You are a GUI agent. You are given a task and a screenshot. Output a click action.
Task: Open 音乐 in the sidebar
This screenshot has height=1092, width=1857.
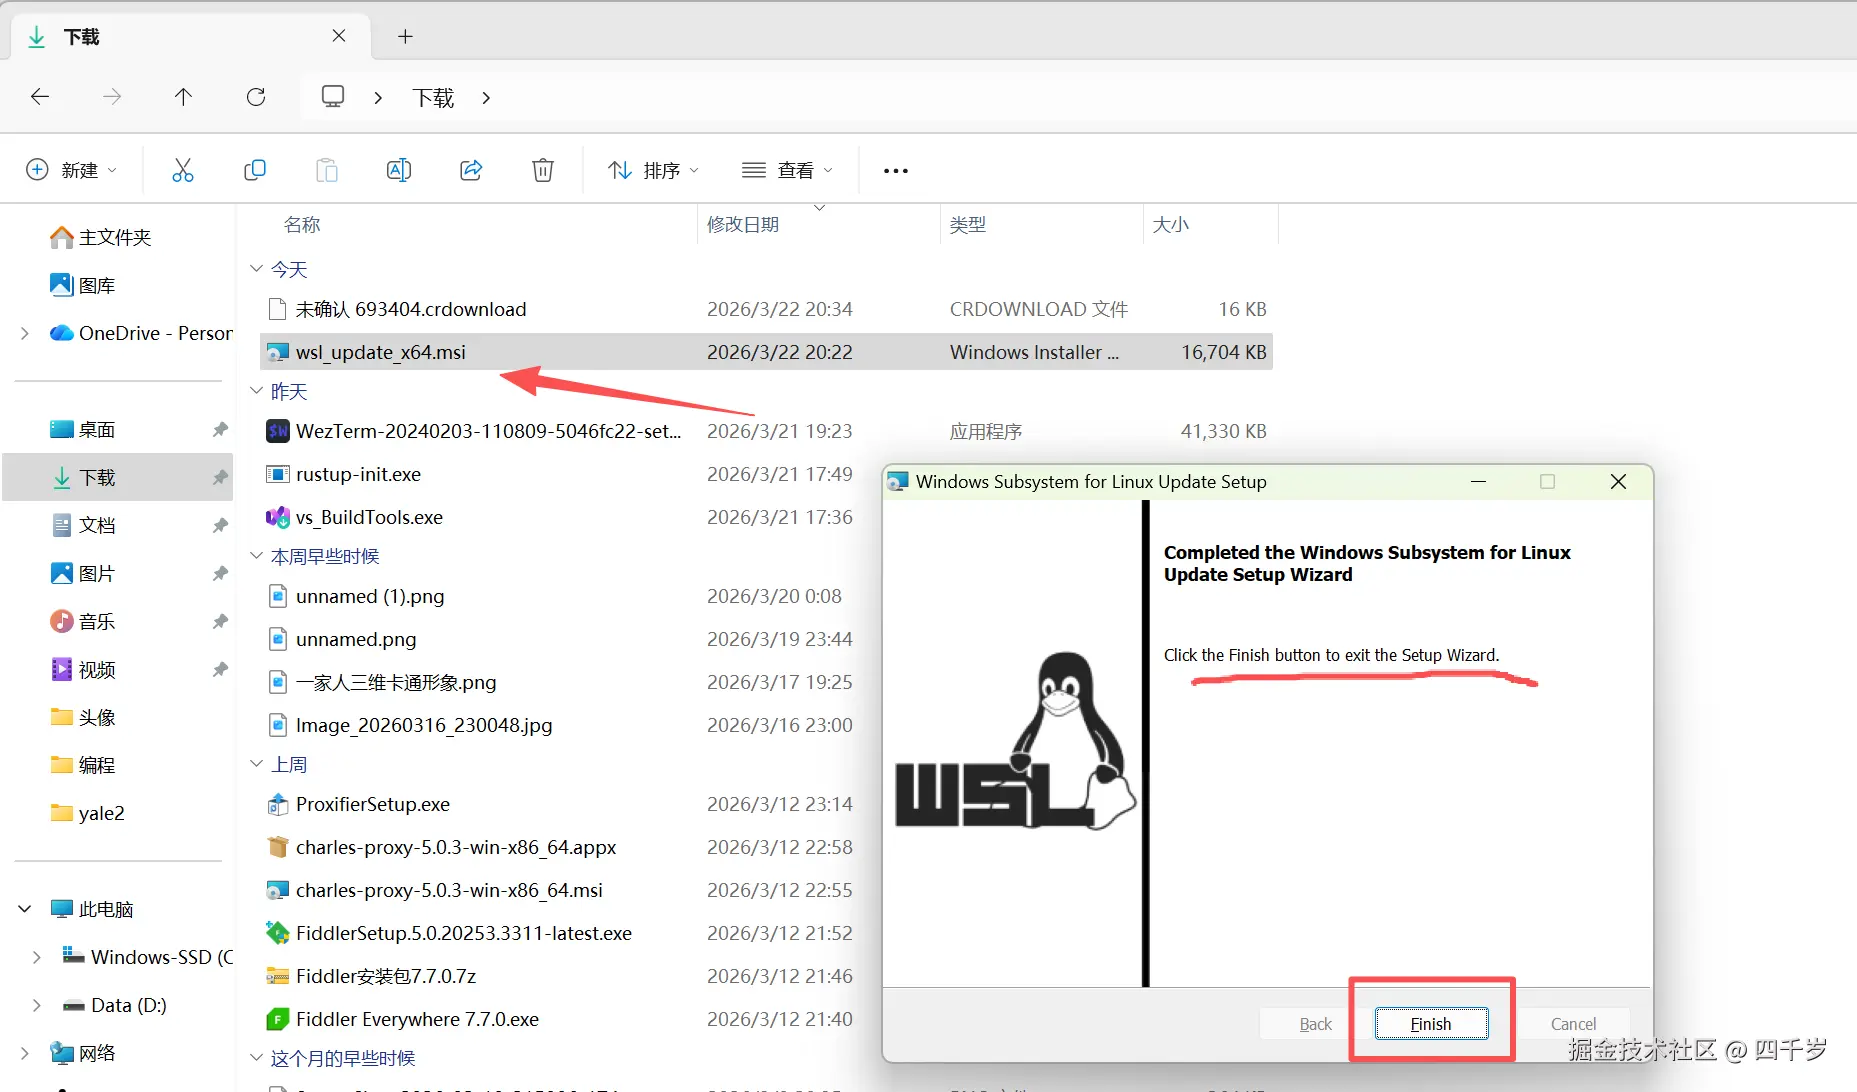pos(83,621)
